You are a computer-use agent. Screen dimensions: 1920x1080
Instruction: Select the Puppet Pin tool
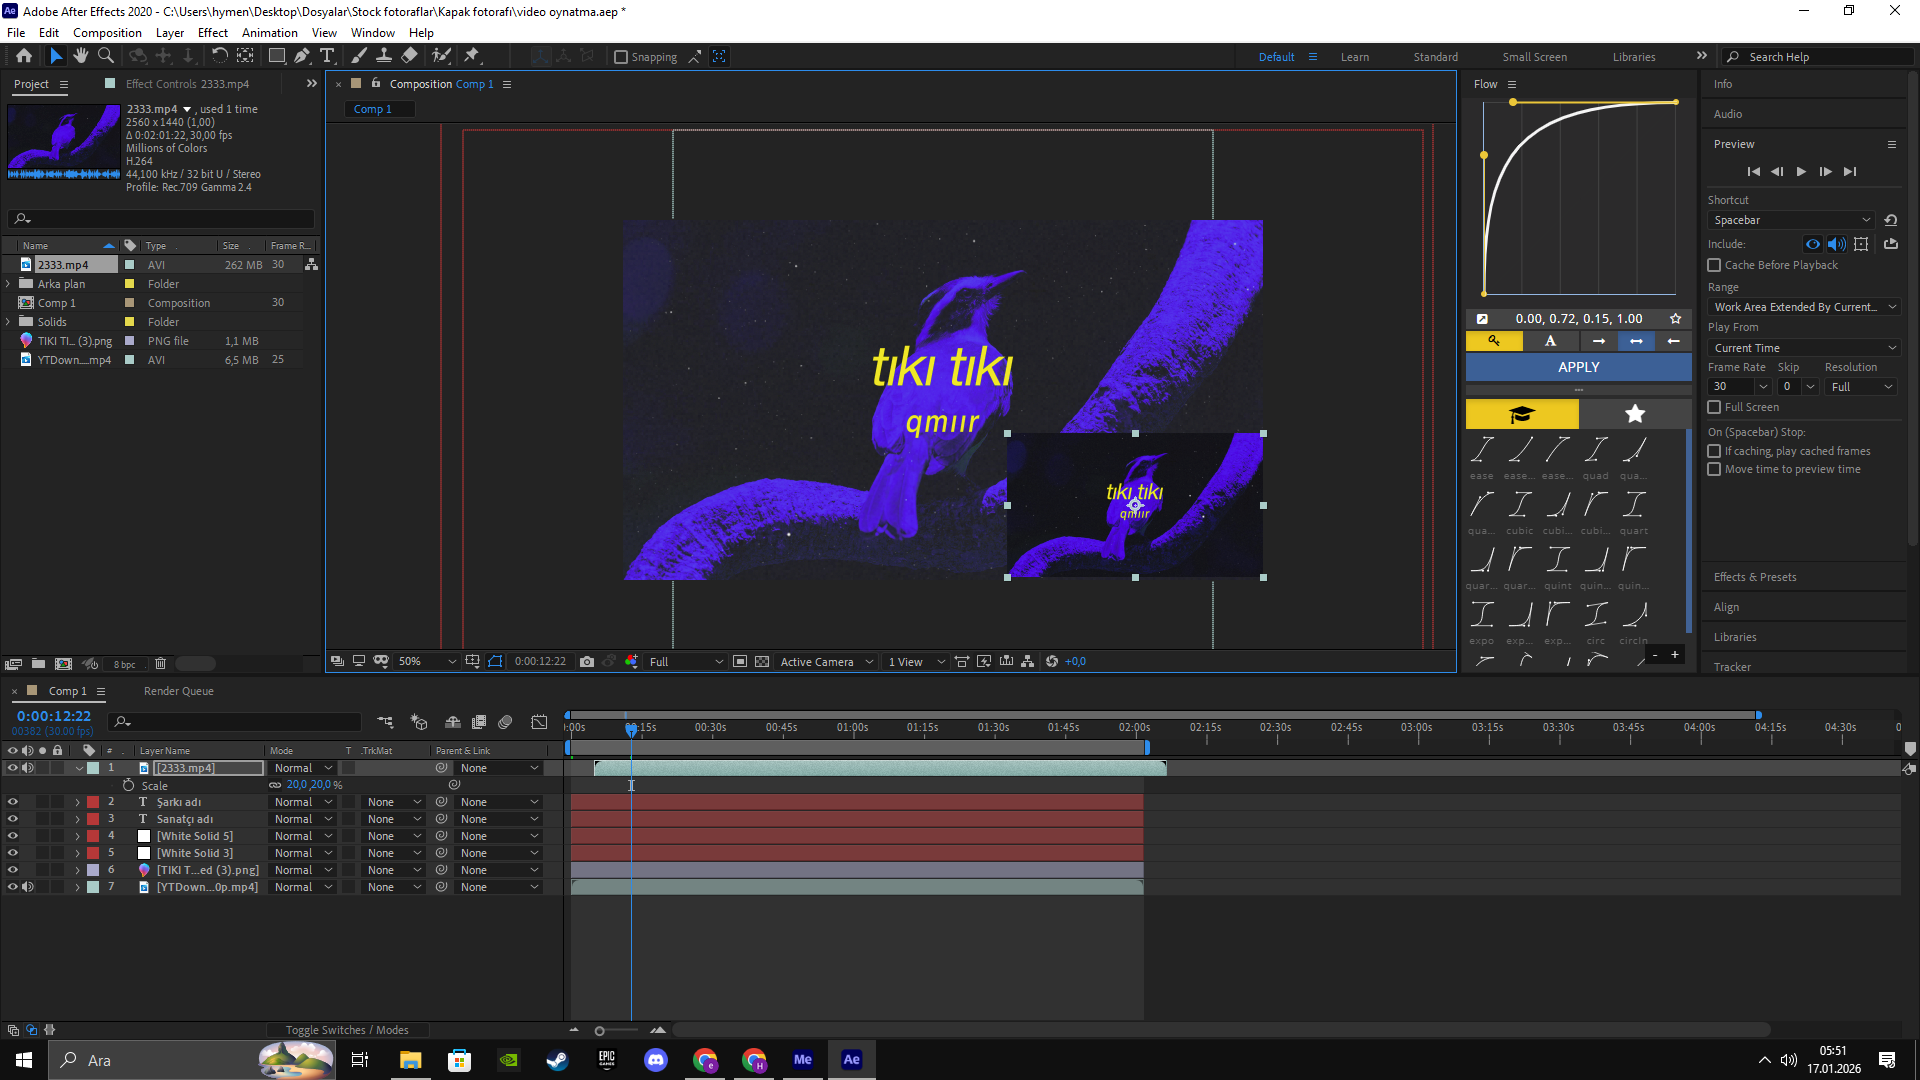(472, 56)
